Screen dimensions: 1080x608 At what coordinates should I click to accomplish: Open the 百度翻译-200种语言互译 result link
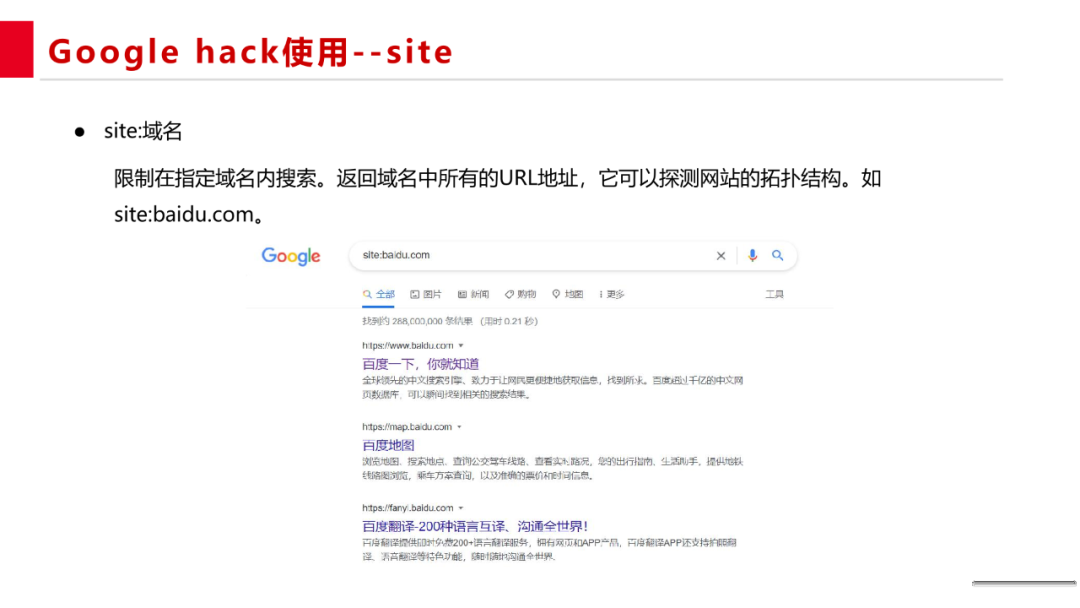coord(475,526)
